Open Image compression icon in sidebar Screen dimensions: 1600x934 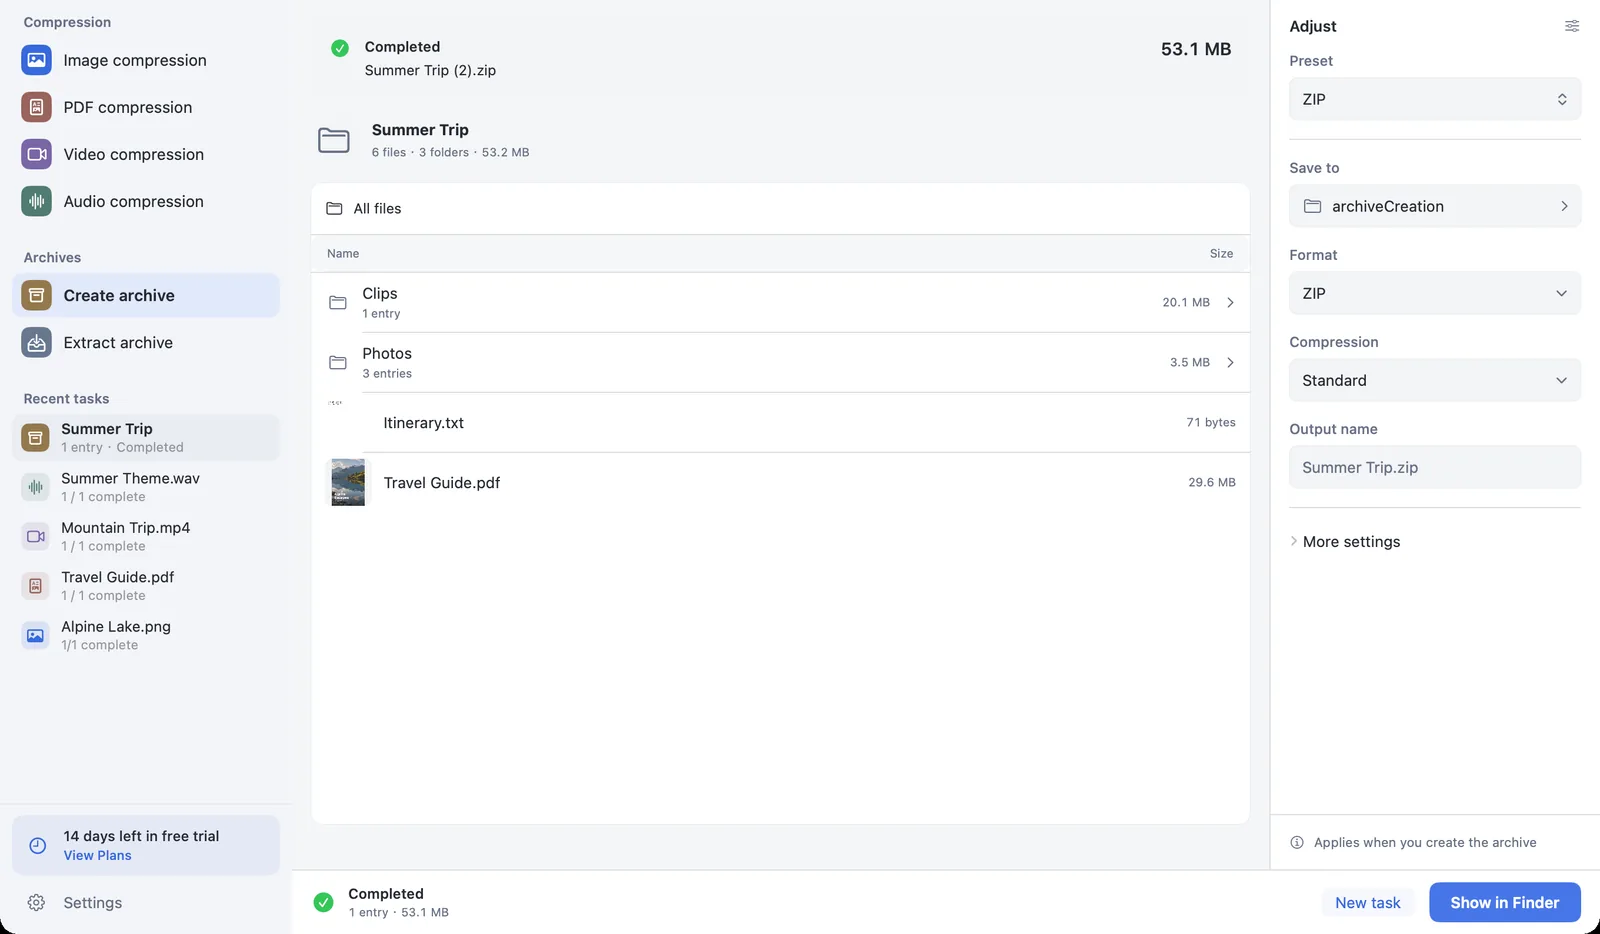coord(36,60)
